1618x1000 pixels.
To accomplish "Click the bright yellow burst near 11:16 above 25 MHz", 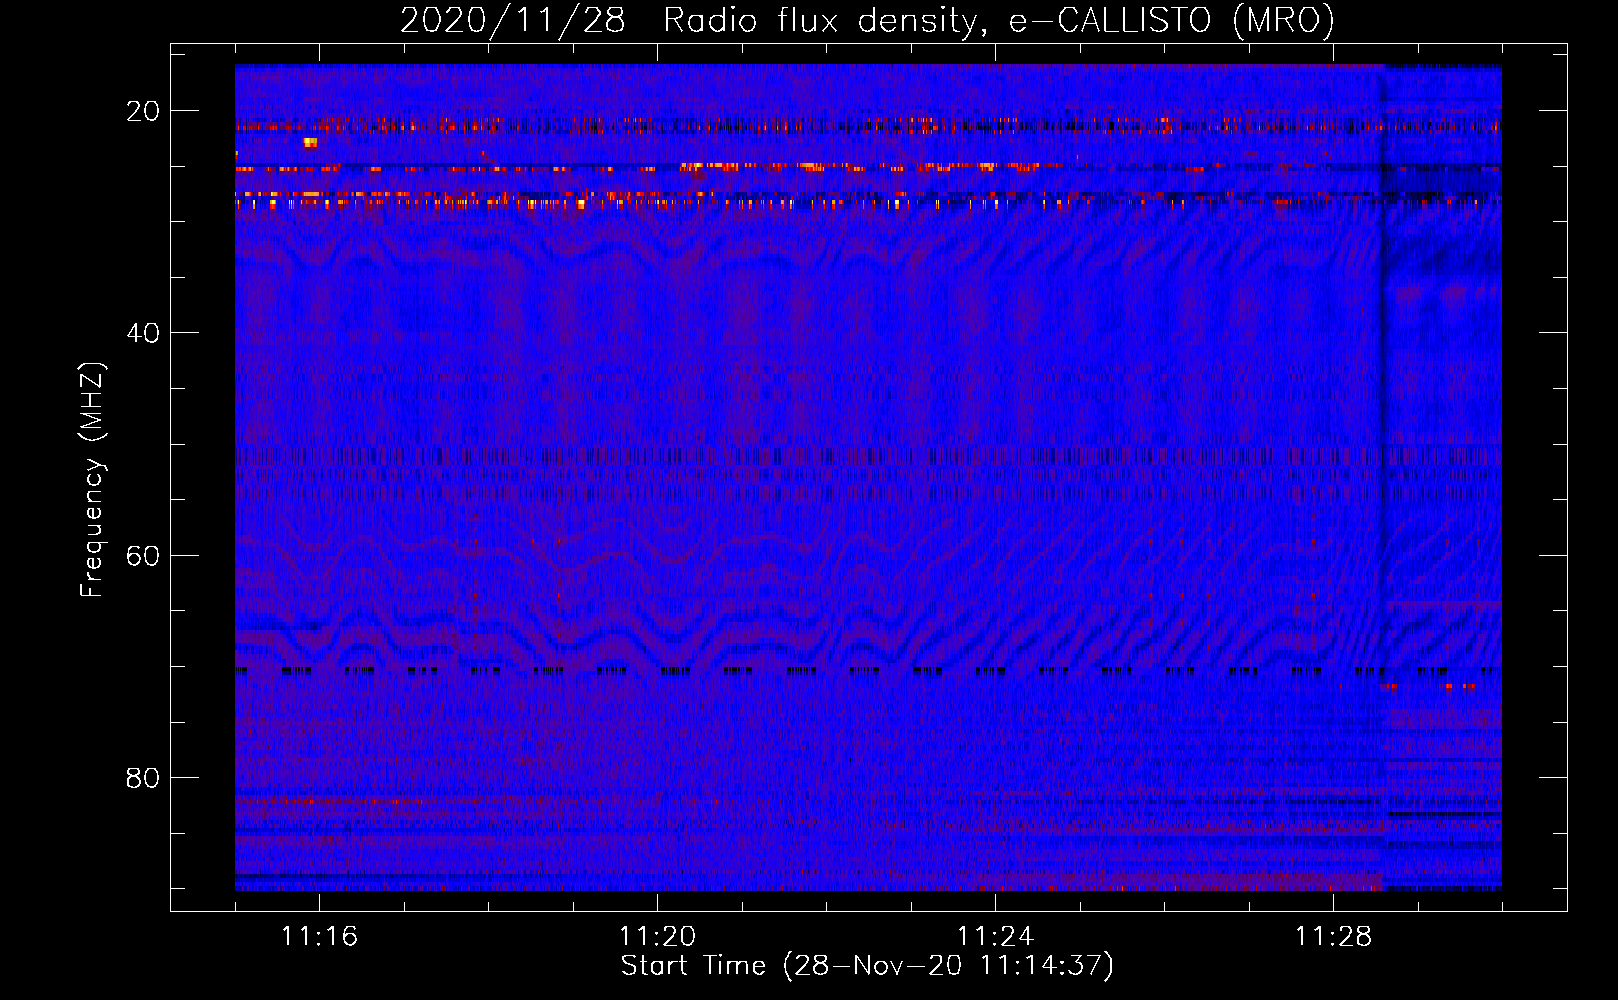I will coord(310,143).
